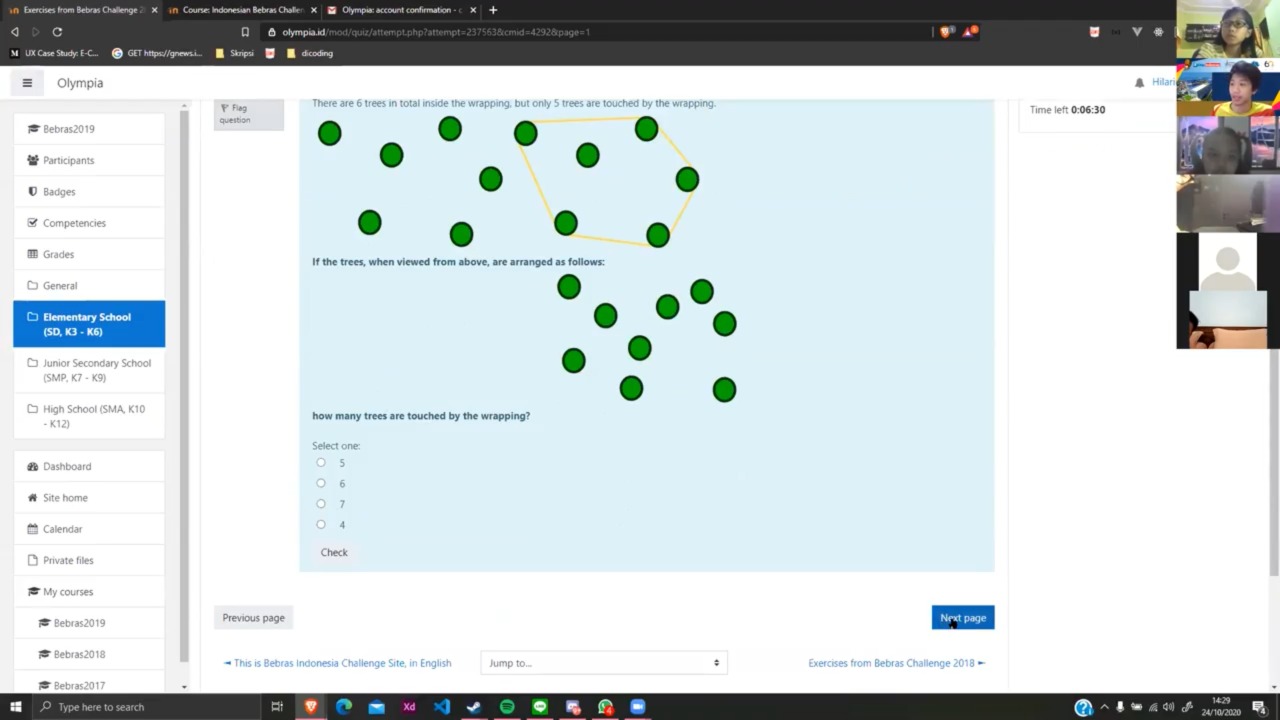Viewport: 1280px width, 720px height.
Task: Open Exercises from Bebras Challenge 2018 link
Action: click(896, 663)
